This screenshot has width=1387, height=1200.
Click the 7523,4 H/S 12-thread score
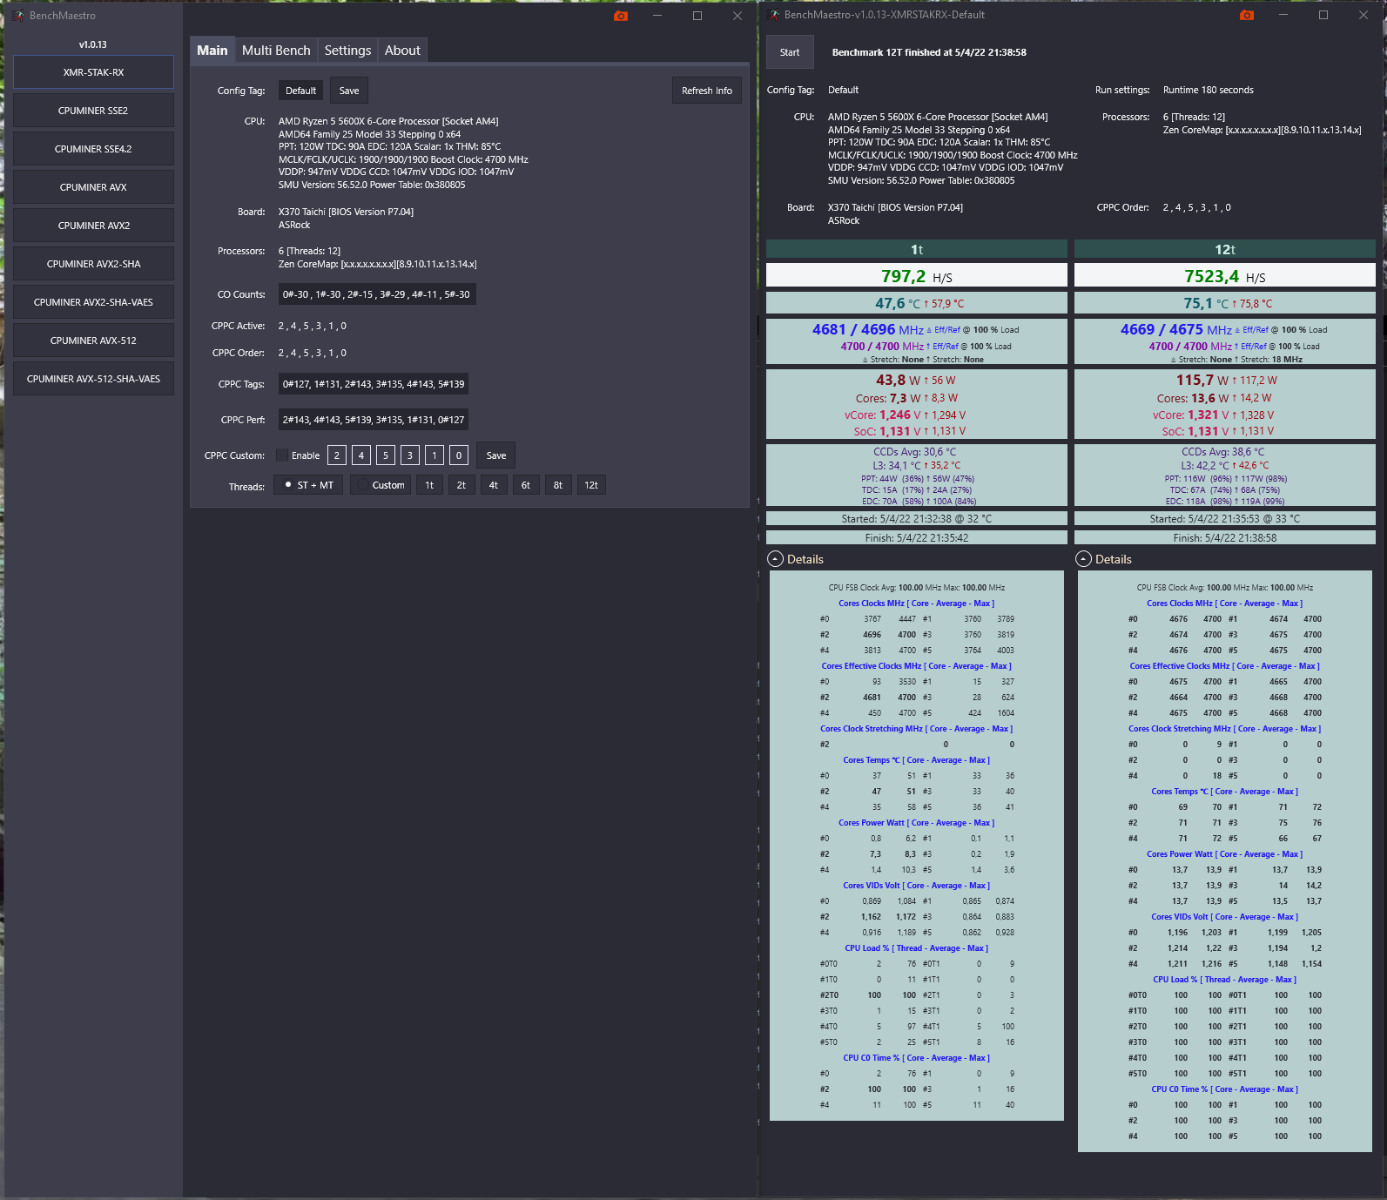(1225, 276)
